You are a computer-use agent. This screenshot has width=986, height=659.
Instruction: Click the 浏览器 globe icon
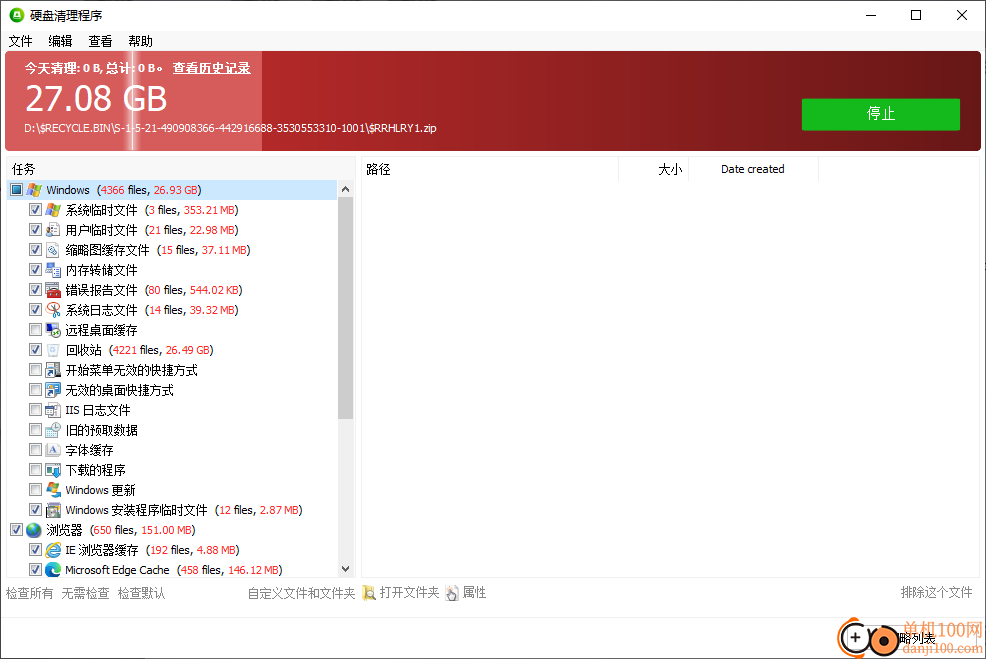pyautogui.click(x=34, y=530)
